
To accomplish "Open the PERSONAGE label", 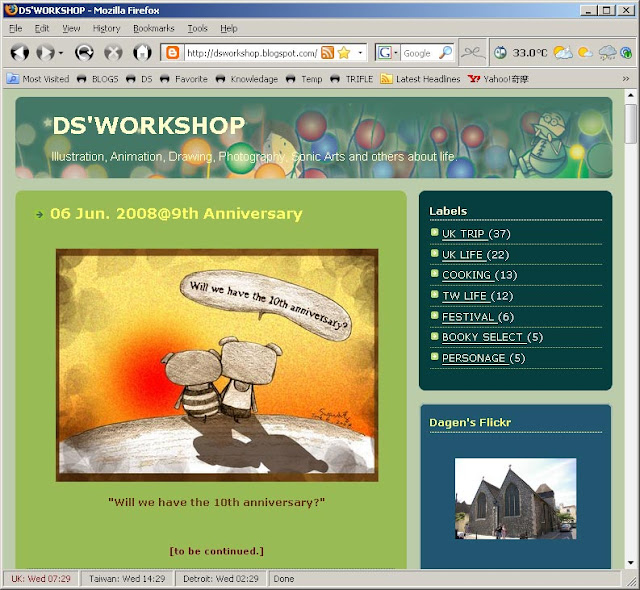I will (x=474, y=358).
